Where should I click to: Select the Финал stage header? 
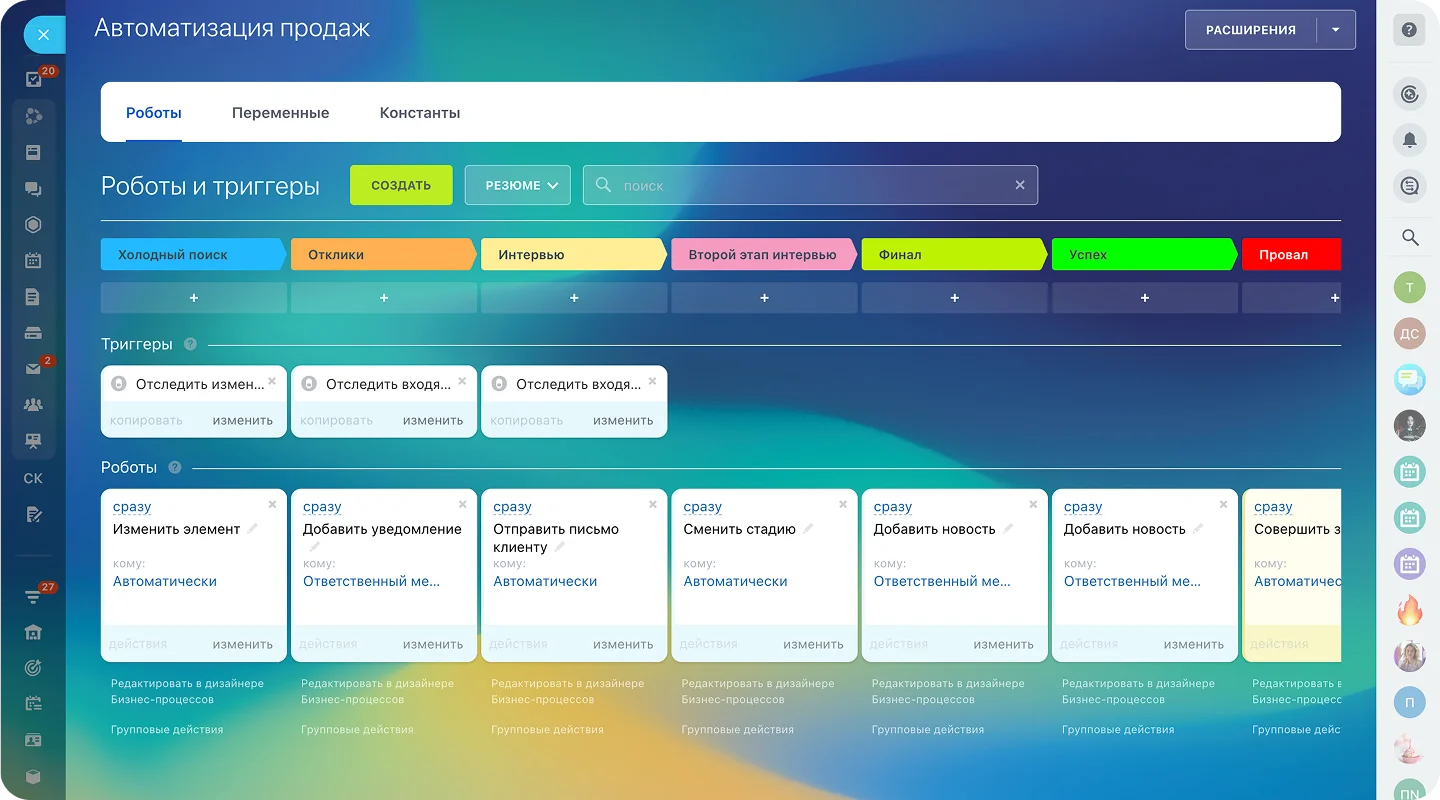point(952,255)
